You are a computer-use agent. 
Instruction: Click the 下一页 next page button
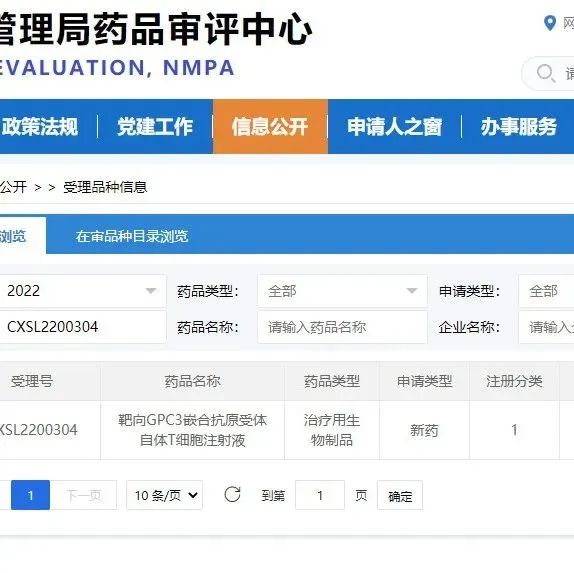84,495
